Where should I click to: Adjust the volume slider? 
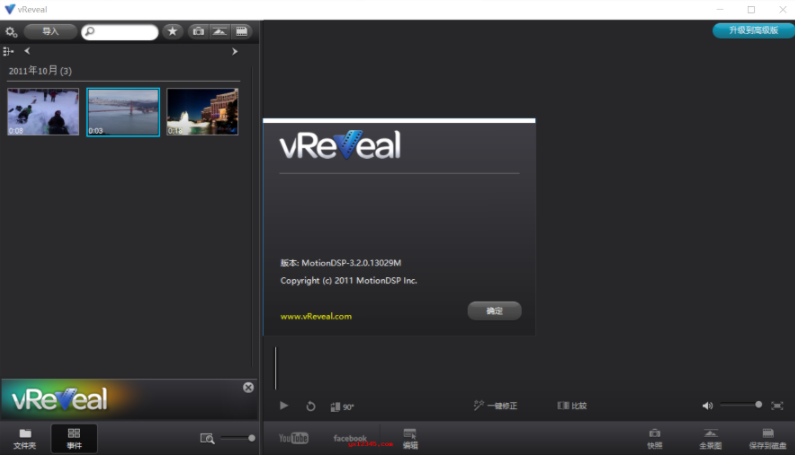tap(741, 405)
